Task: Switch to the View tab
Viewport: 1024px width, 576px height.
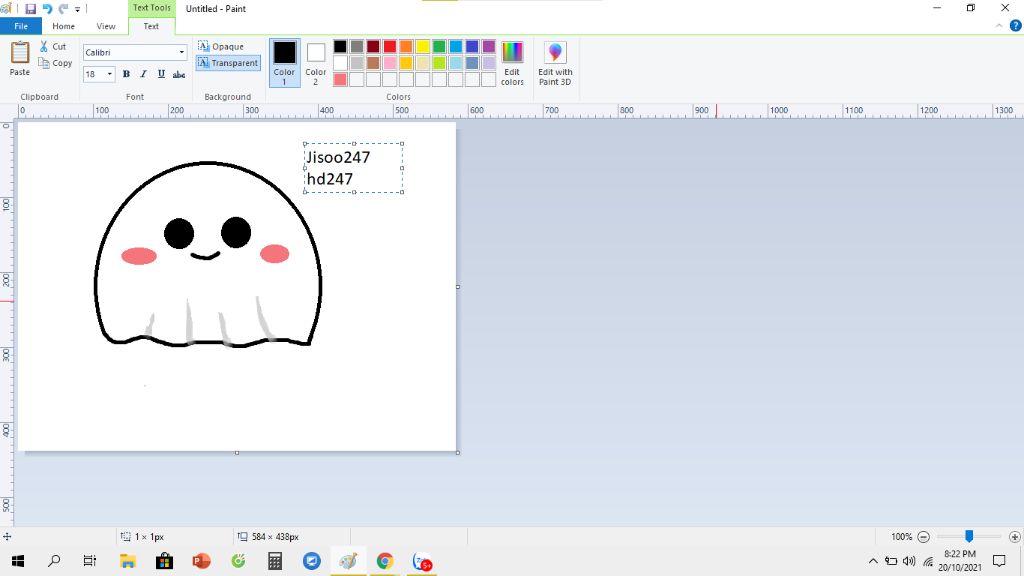Action: coord(106,26)
